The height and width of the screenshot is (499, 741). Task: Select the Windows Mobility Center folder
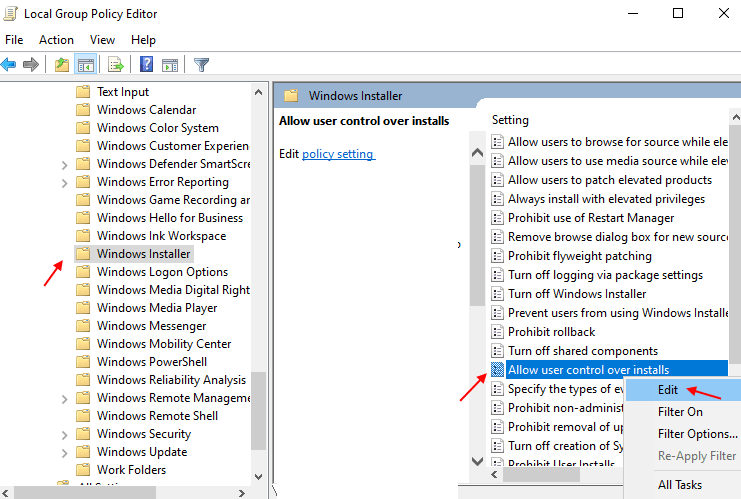[x=164, y=344]
